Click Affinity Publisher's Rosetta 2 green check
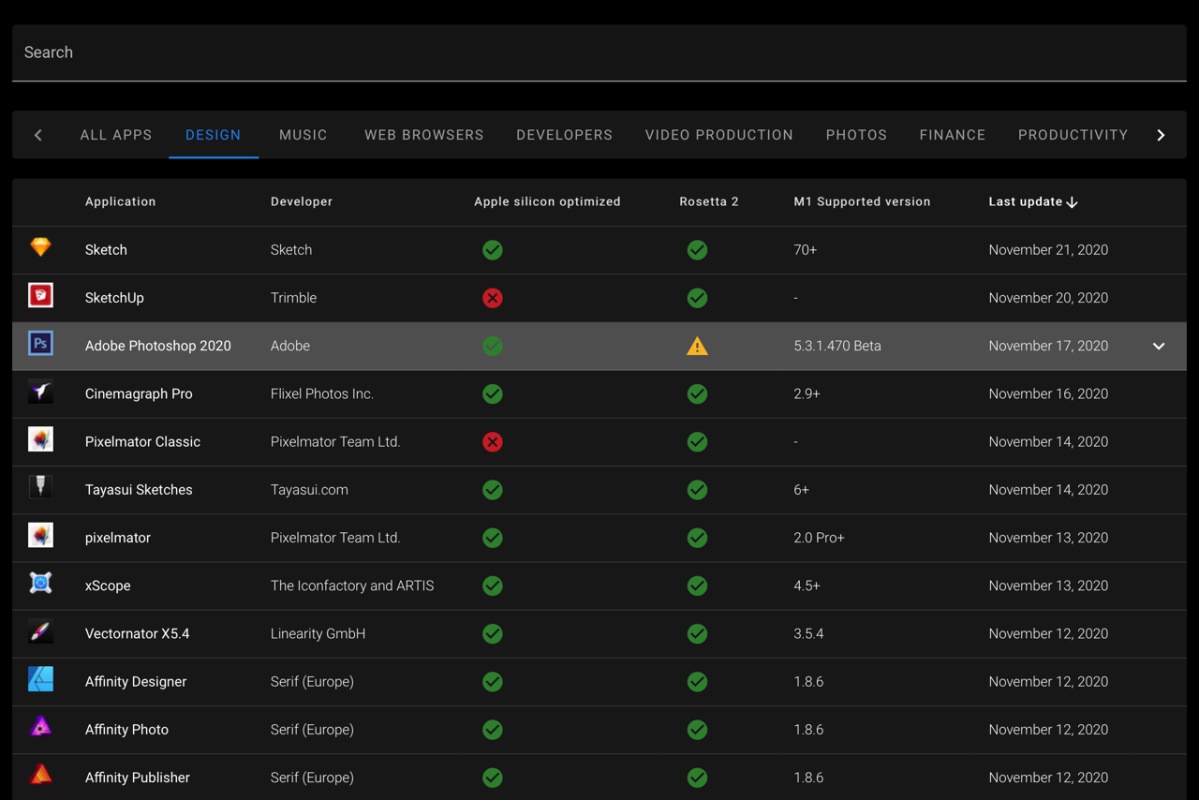1199x800 pixels. click(697, 778)
